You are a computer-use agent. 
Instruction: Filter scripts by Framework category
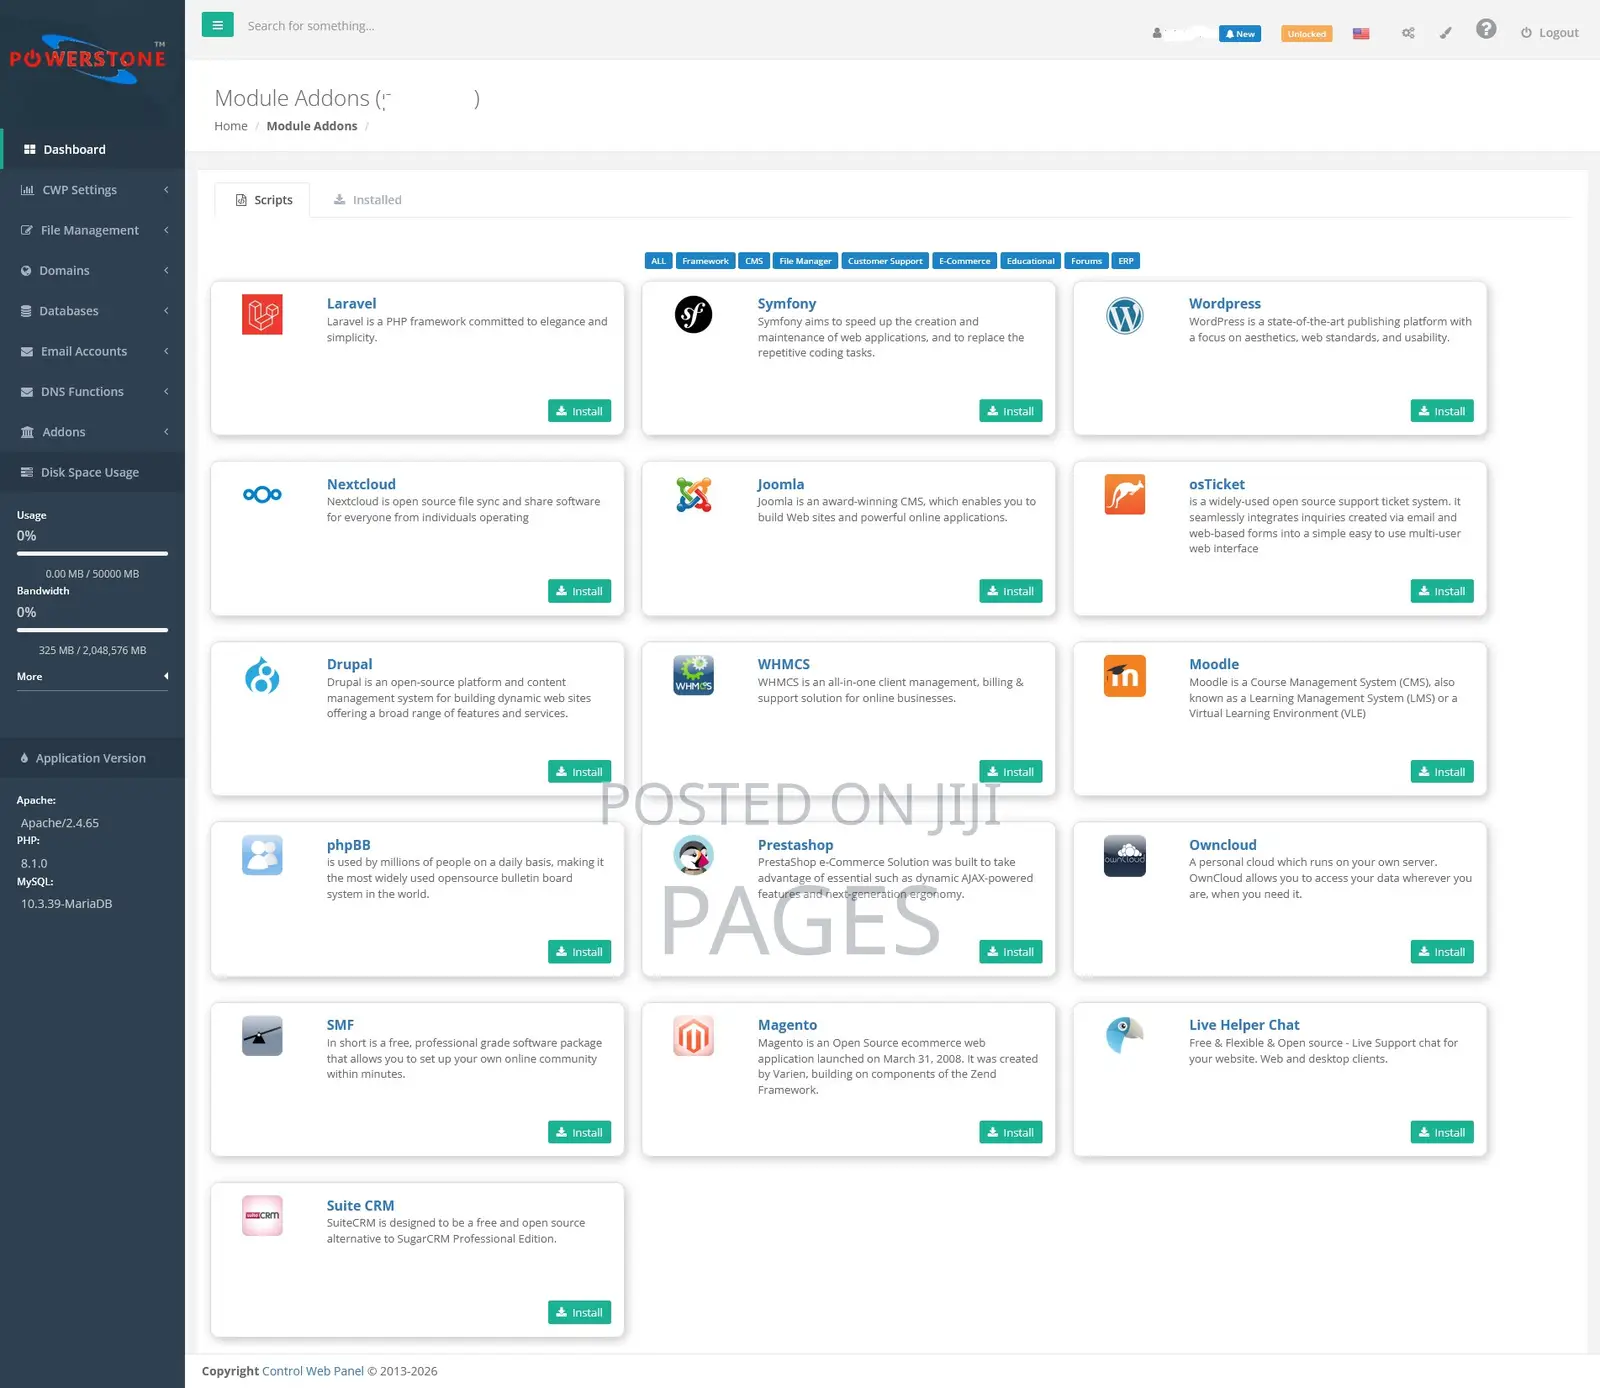pyautogui.click(x=705, y=261)
